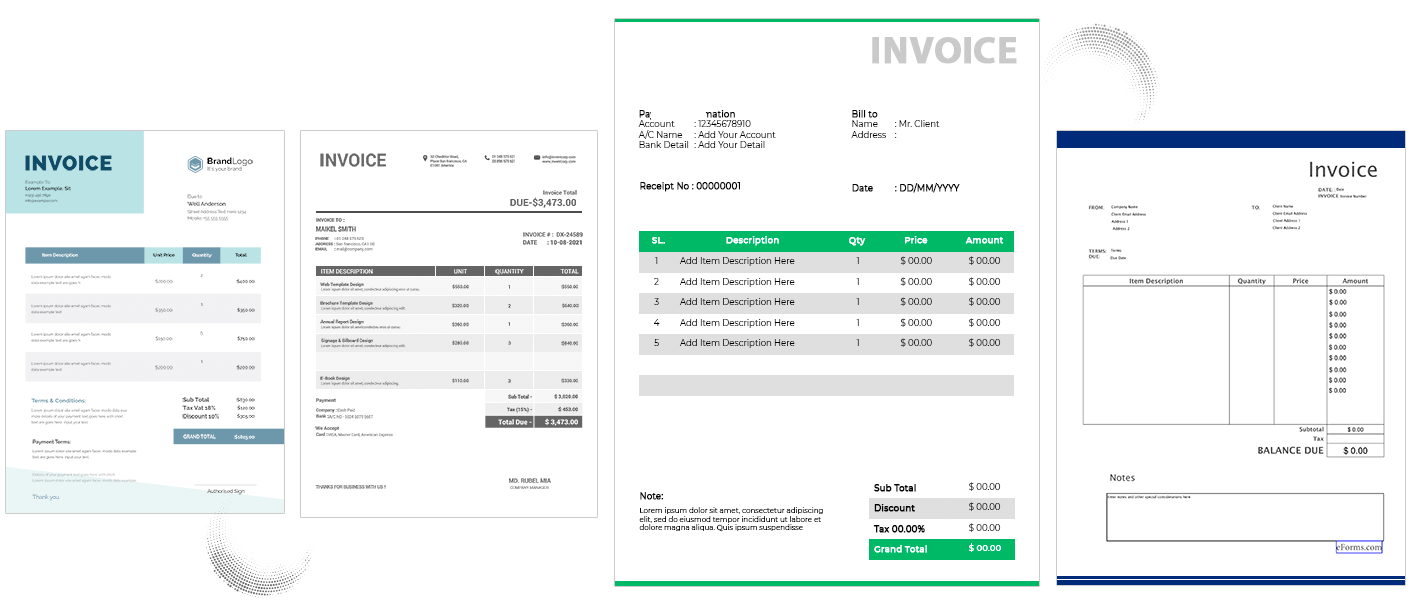1411x607 pixels.
Task: Click the 'DD/MM/YYYY' date value
Action: [x=929, y=188]
